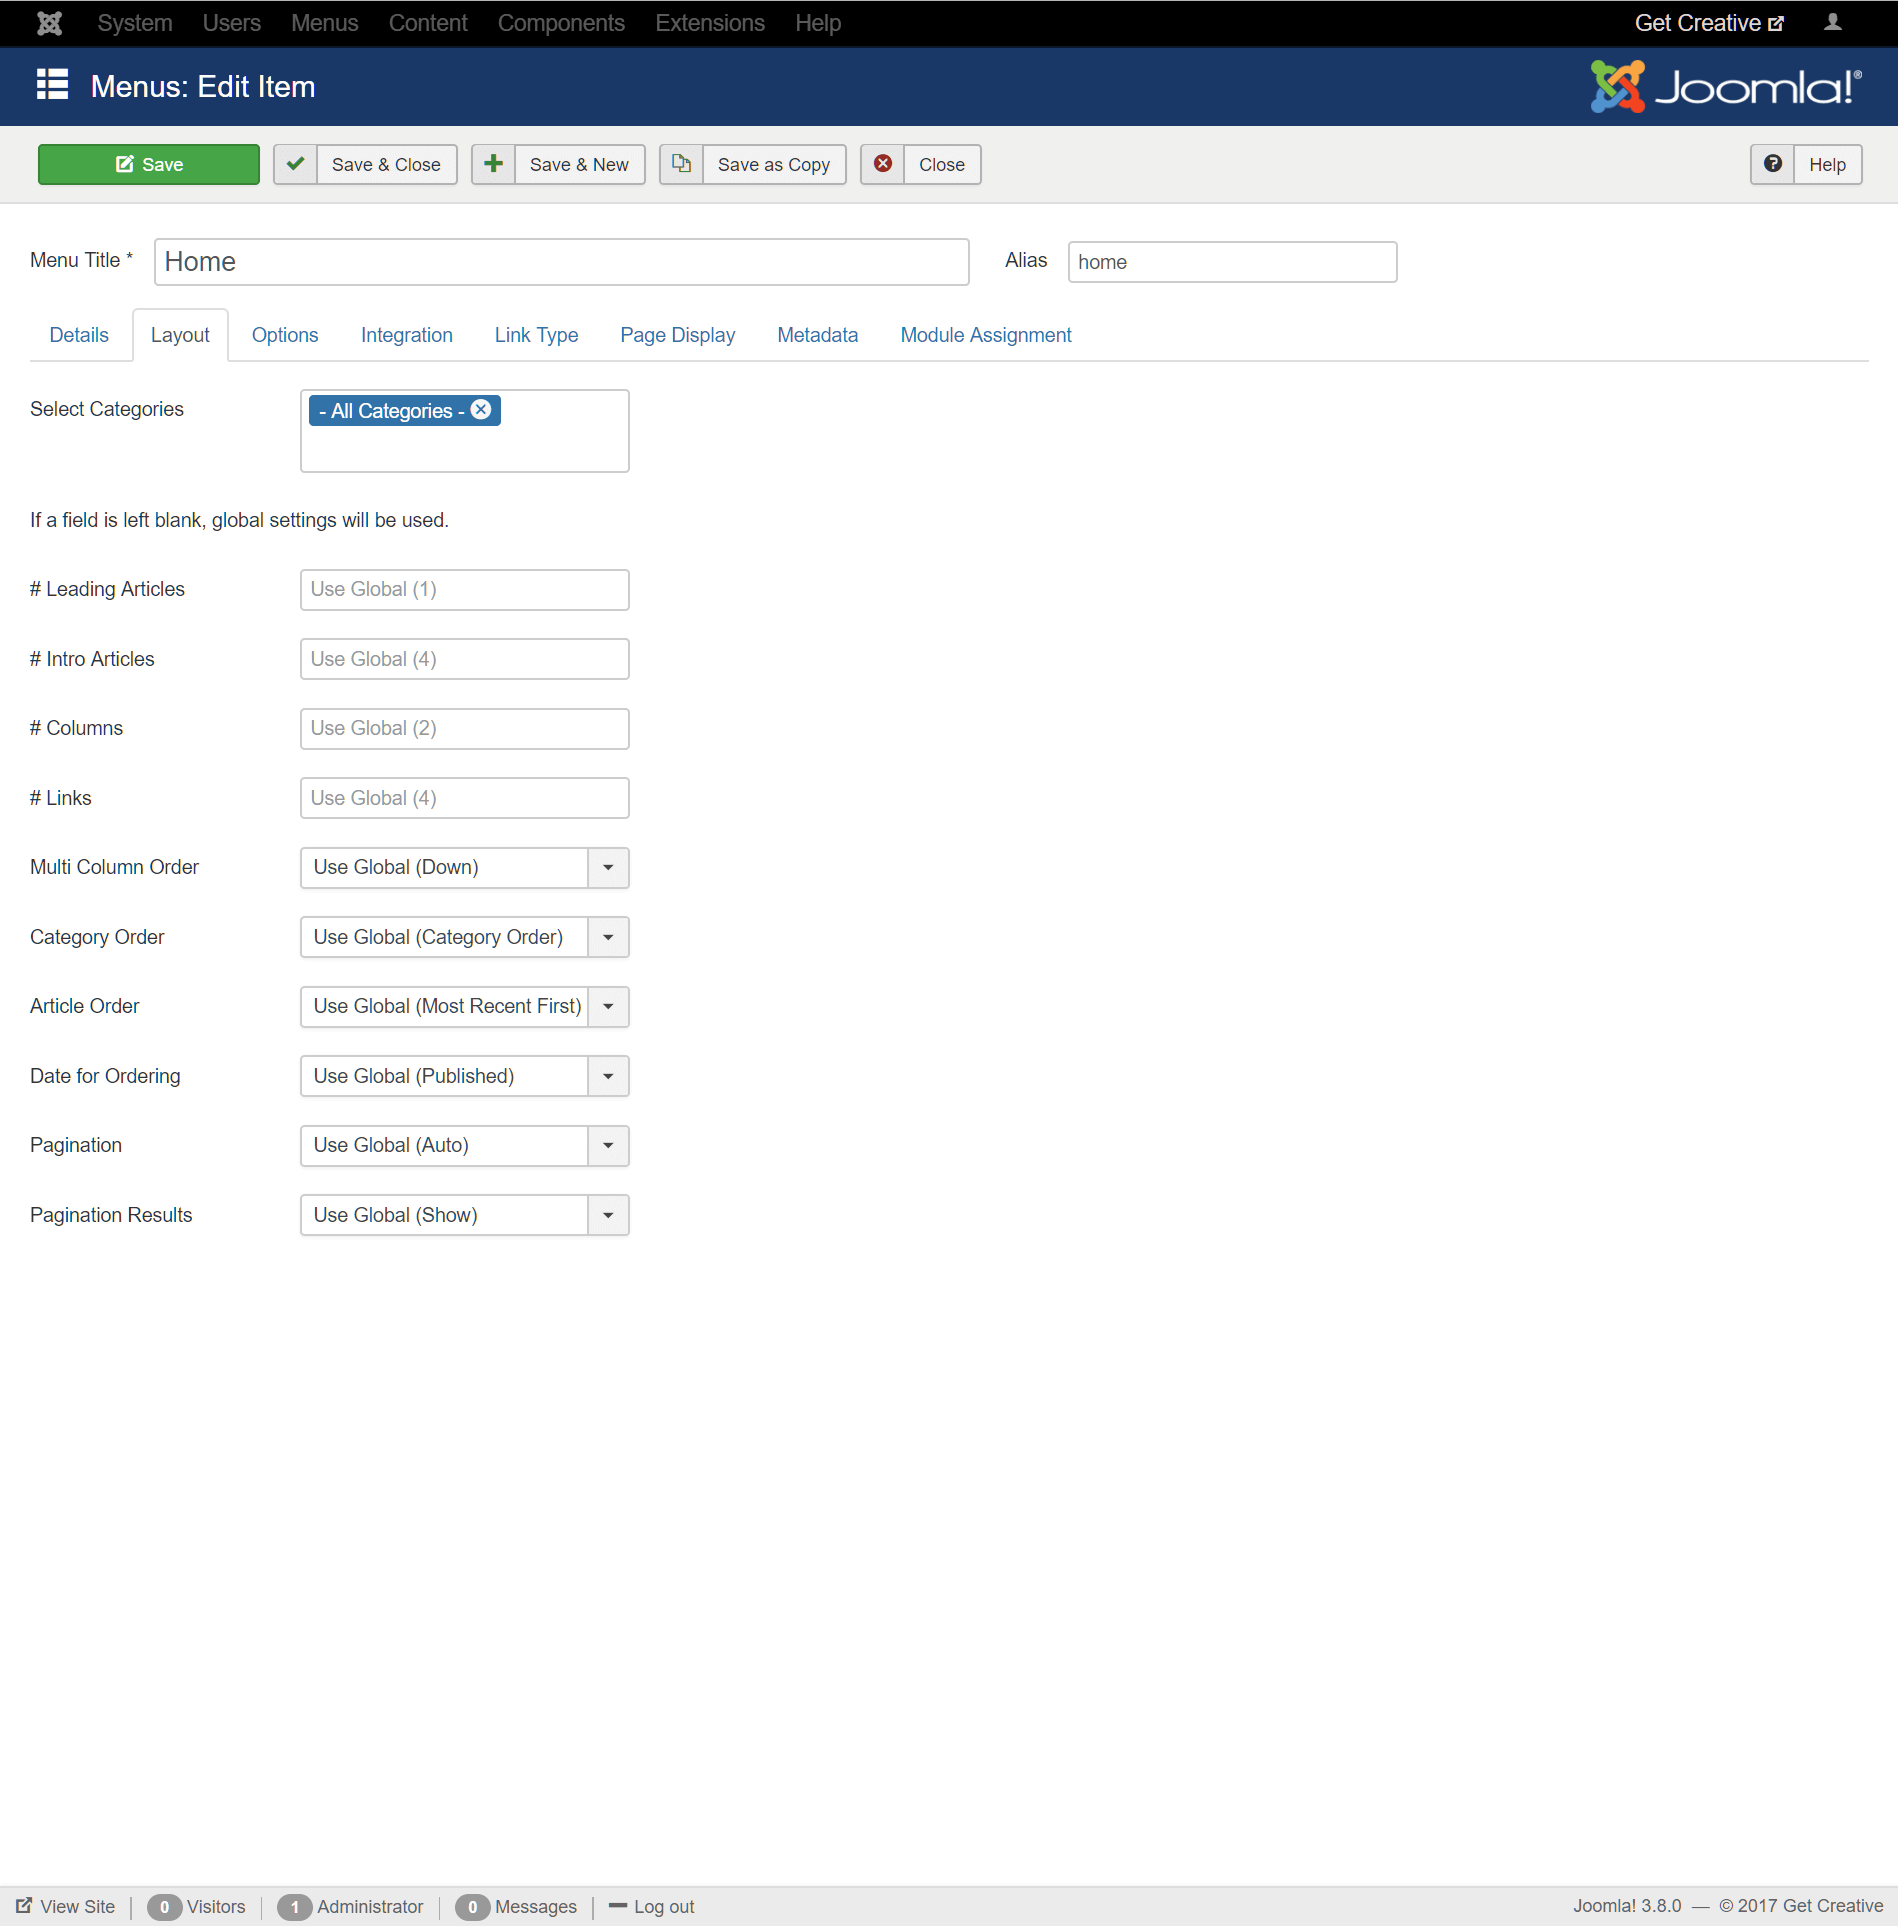Click the Help toolbar button label

[x=1827, y=164]
